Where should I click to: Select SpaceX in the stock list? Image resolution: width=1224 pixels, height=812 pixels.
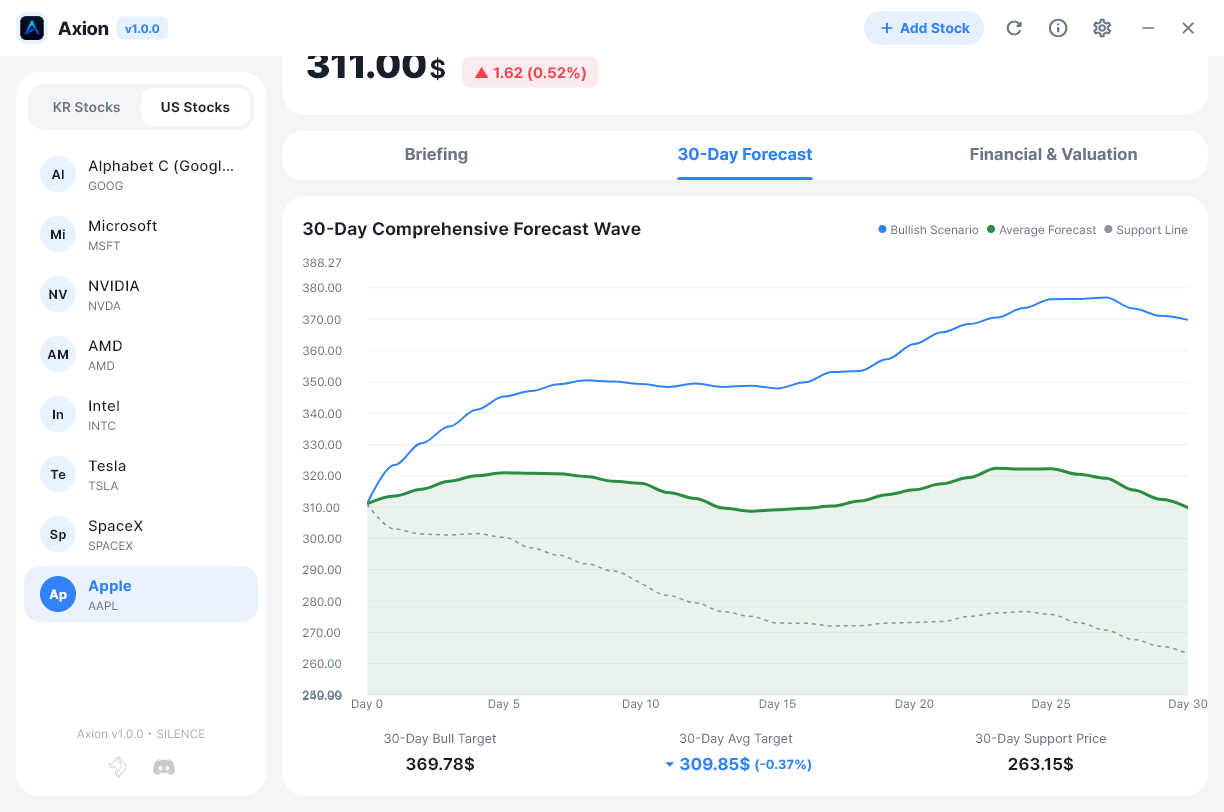141,535
